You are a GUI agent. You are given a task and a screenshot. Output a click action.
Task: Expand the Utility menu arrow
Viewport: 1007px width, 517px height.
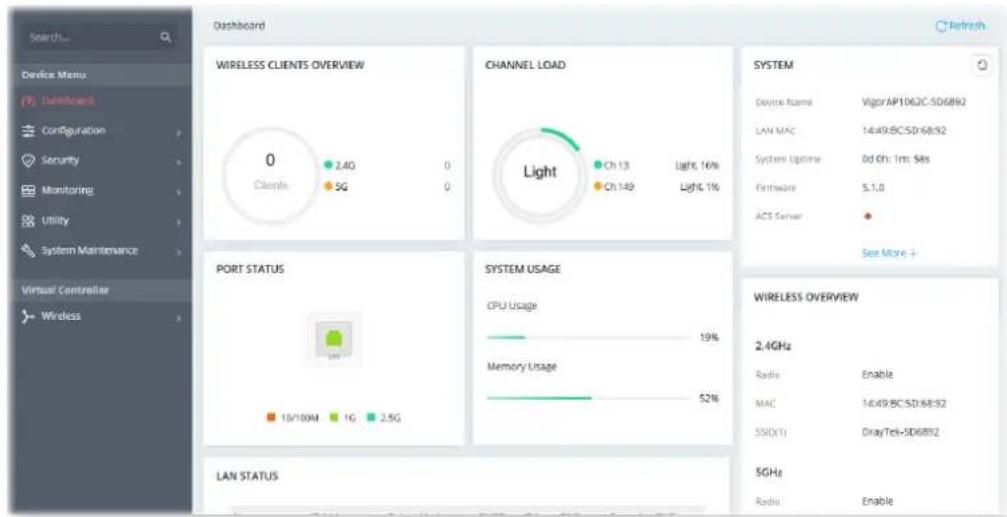[x=180, y=222]
